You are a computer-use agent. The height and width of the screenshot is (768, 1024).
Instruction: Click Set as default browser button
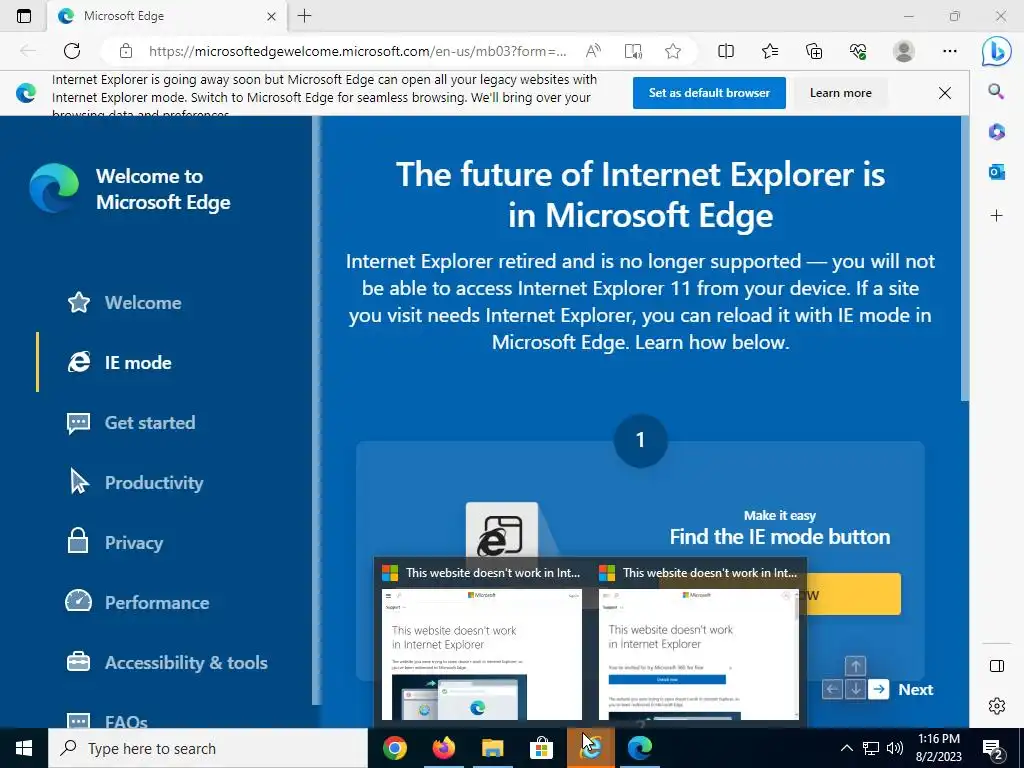tap(709, 93)
